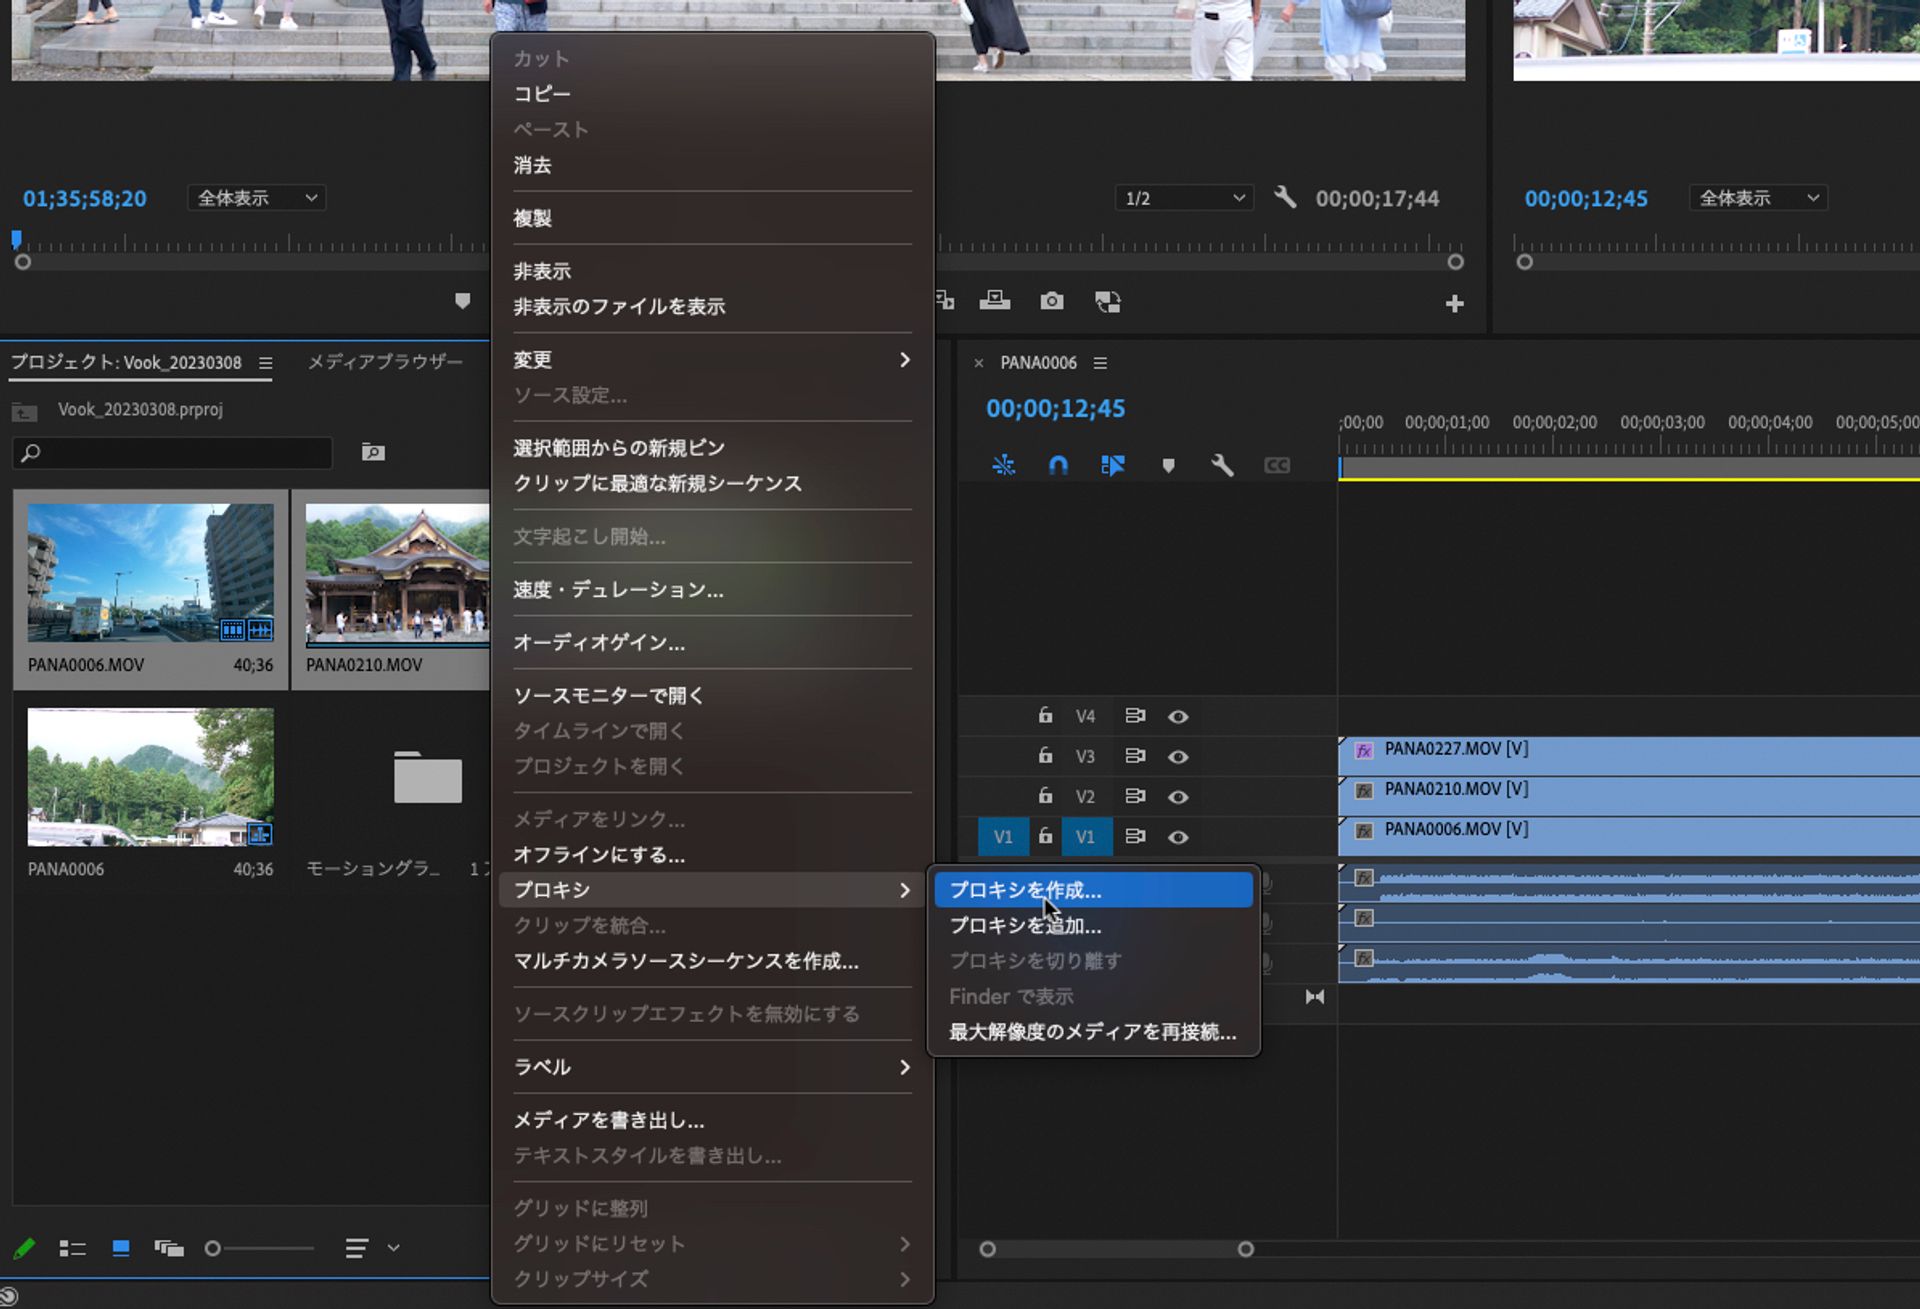Add a marker using the timeline marker icon
The image size is (1920, 1309).
(1168, 465)
